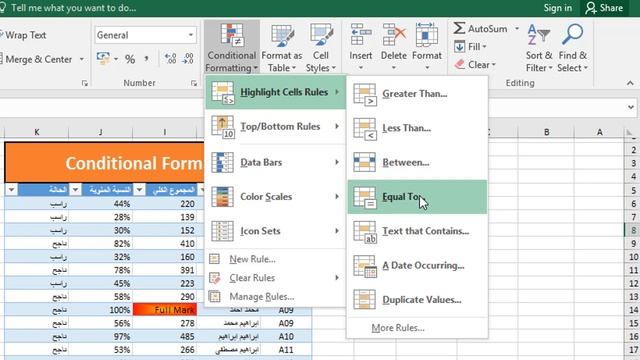Select row 8 header

coord(633,230)
